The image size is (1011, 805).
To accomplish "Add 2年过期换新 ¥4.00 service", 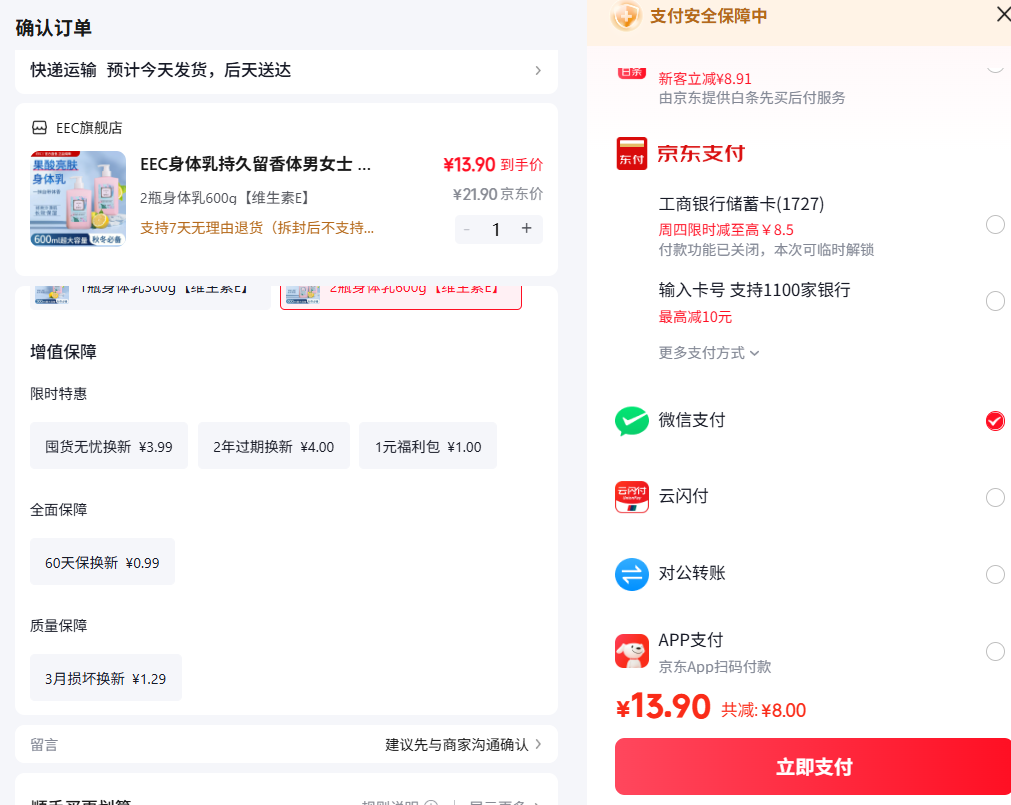I will point(274,446).
